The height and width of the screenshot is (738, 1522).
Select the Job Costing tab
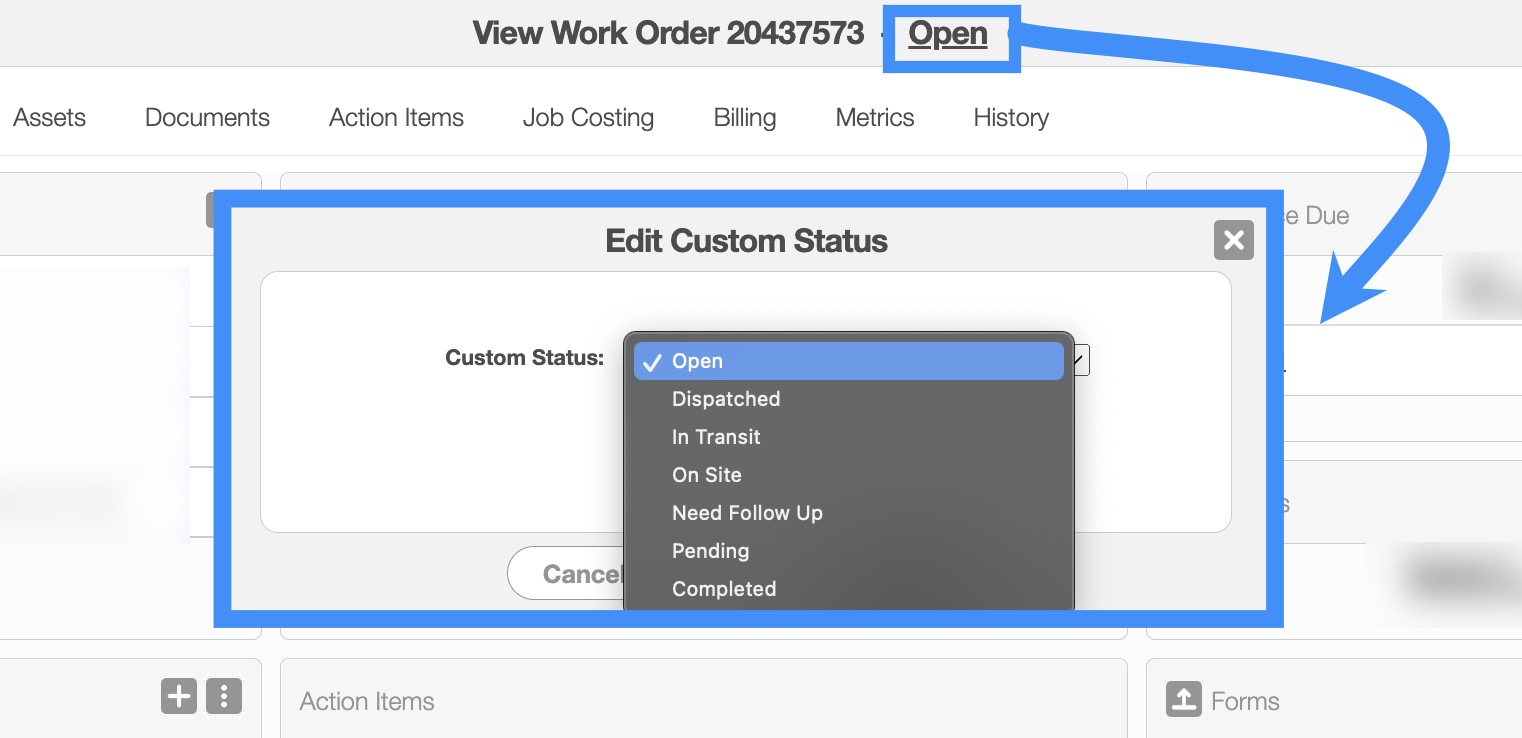588,117
